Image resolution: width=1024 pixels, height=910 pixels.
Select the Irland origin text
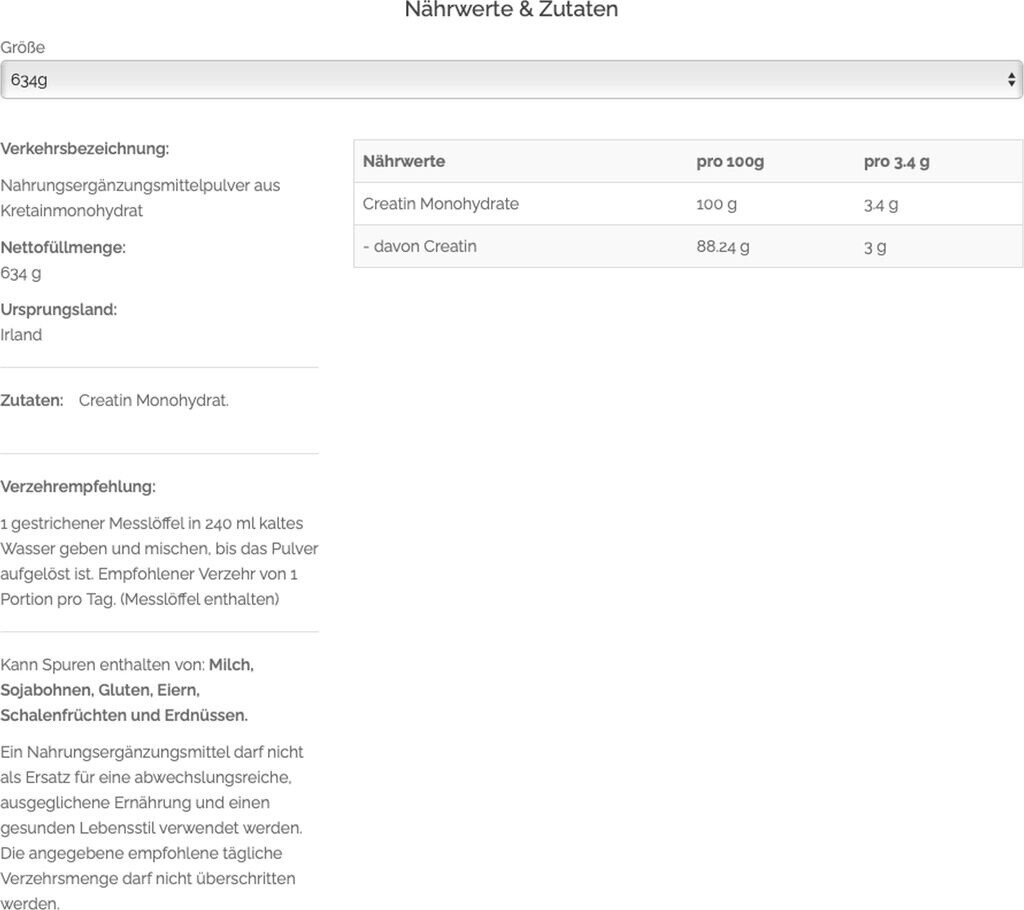pyautogui.click(x=21, y=335)
